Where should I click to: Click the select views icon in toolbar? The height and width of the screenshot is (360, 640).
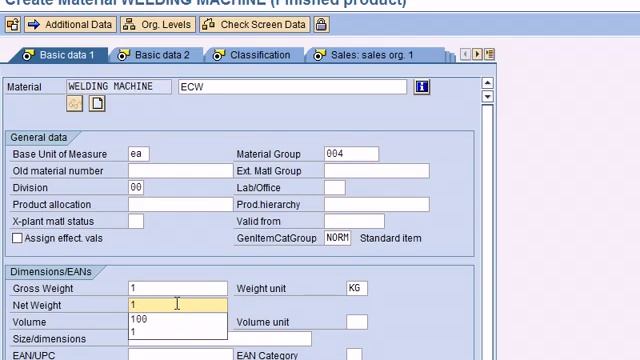point(13,24)
